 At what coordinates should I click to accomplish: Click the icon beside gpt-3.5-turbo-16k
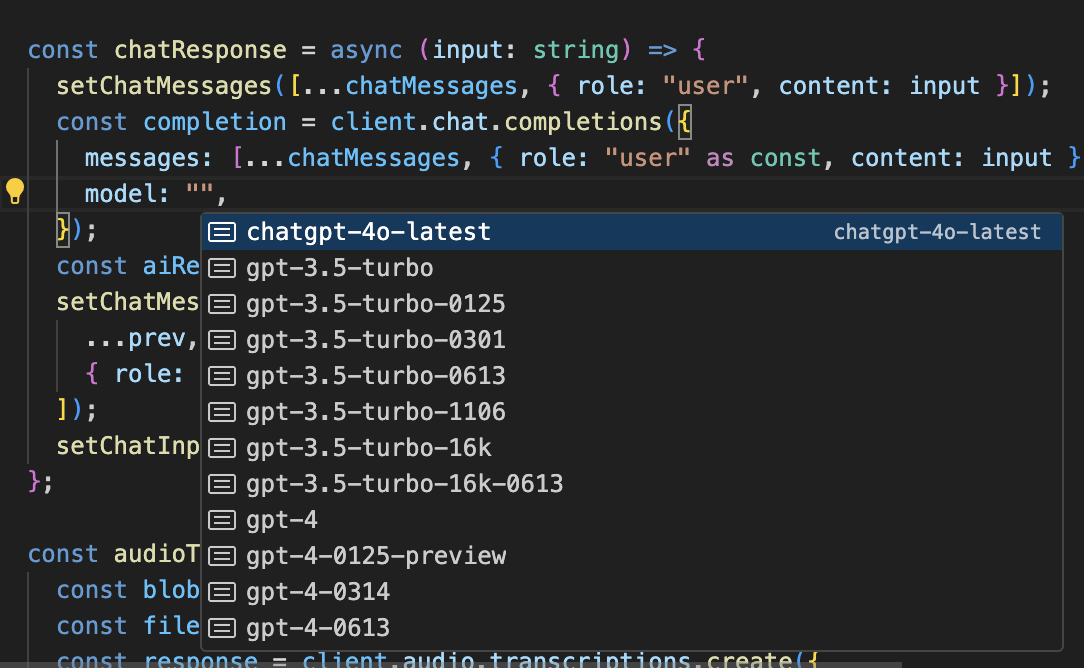point(222,447)
